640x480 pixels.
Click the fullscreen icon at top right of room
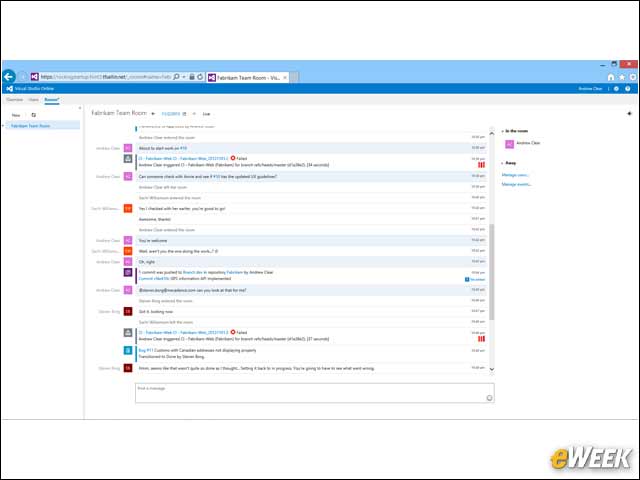(x=629, y=113)
